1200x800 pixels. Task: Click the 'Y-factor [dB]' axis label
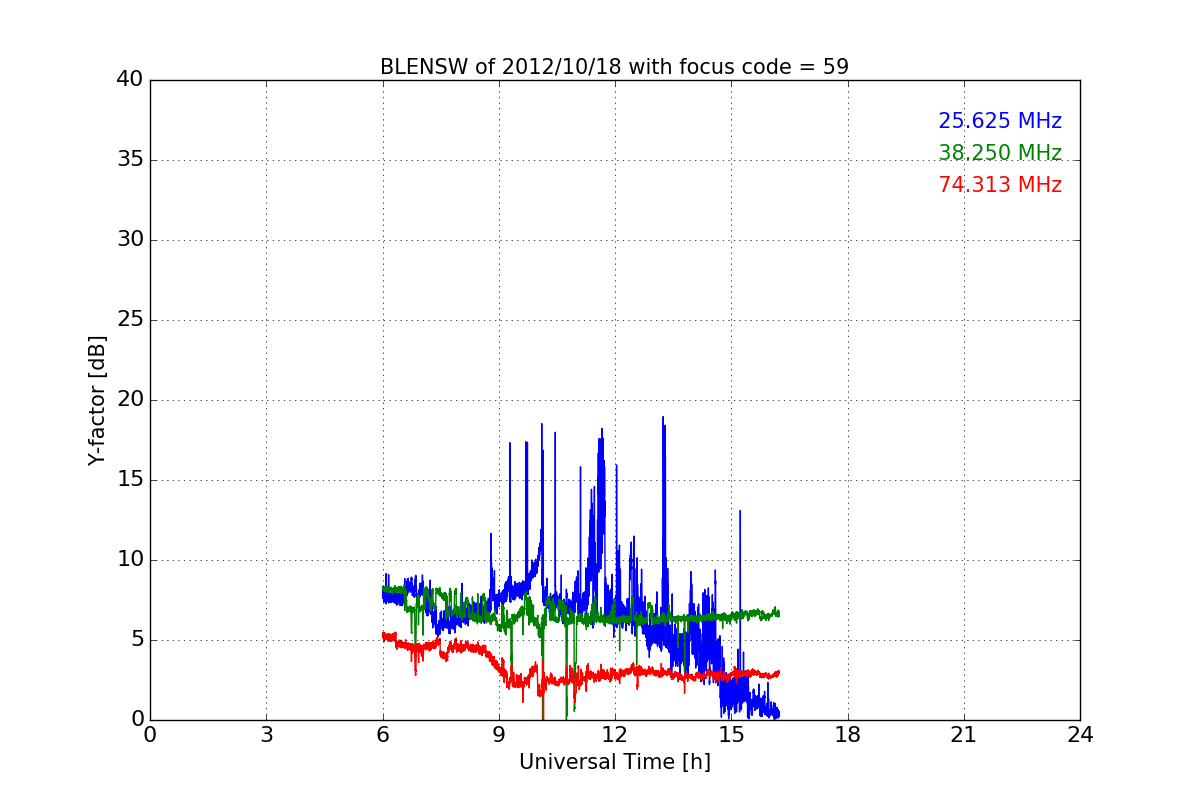click(97, 400)
